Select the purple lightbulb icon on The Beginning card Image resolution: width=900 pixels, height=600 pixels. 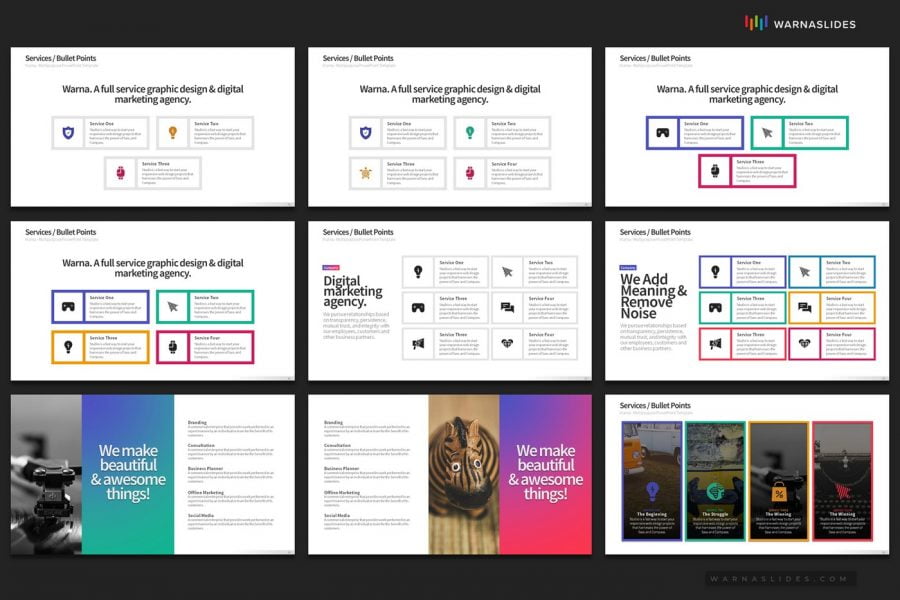651,490
